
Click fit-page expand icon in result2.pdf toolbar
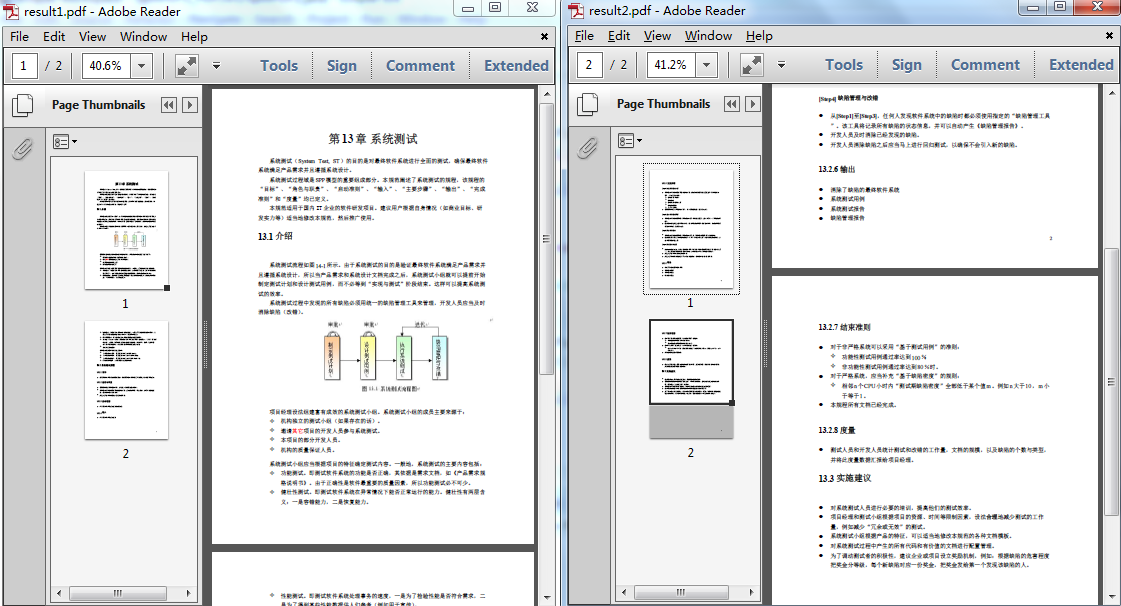pyautogui.click(x=751, y=65)
